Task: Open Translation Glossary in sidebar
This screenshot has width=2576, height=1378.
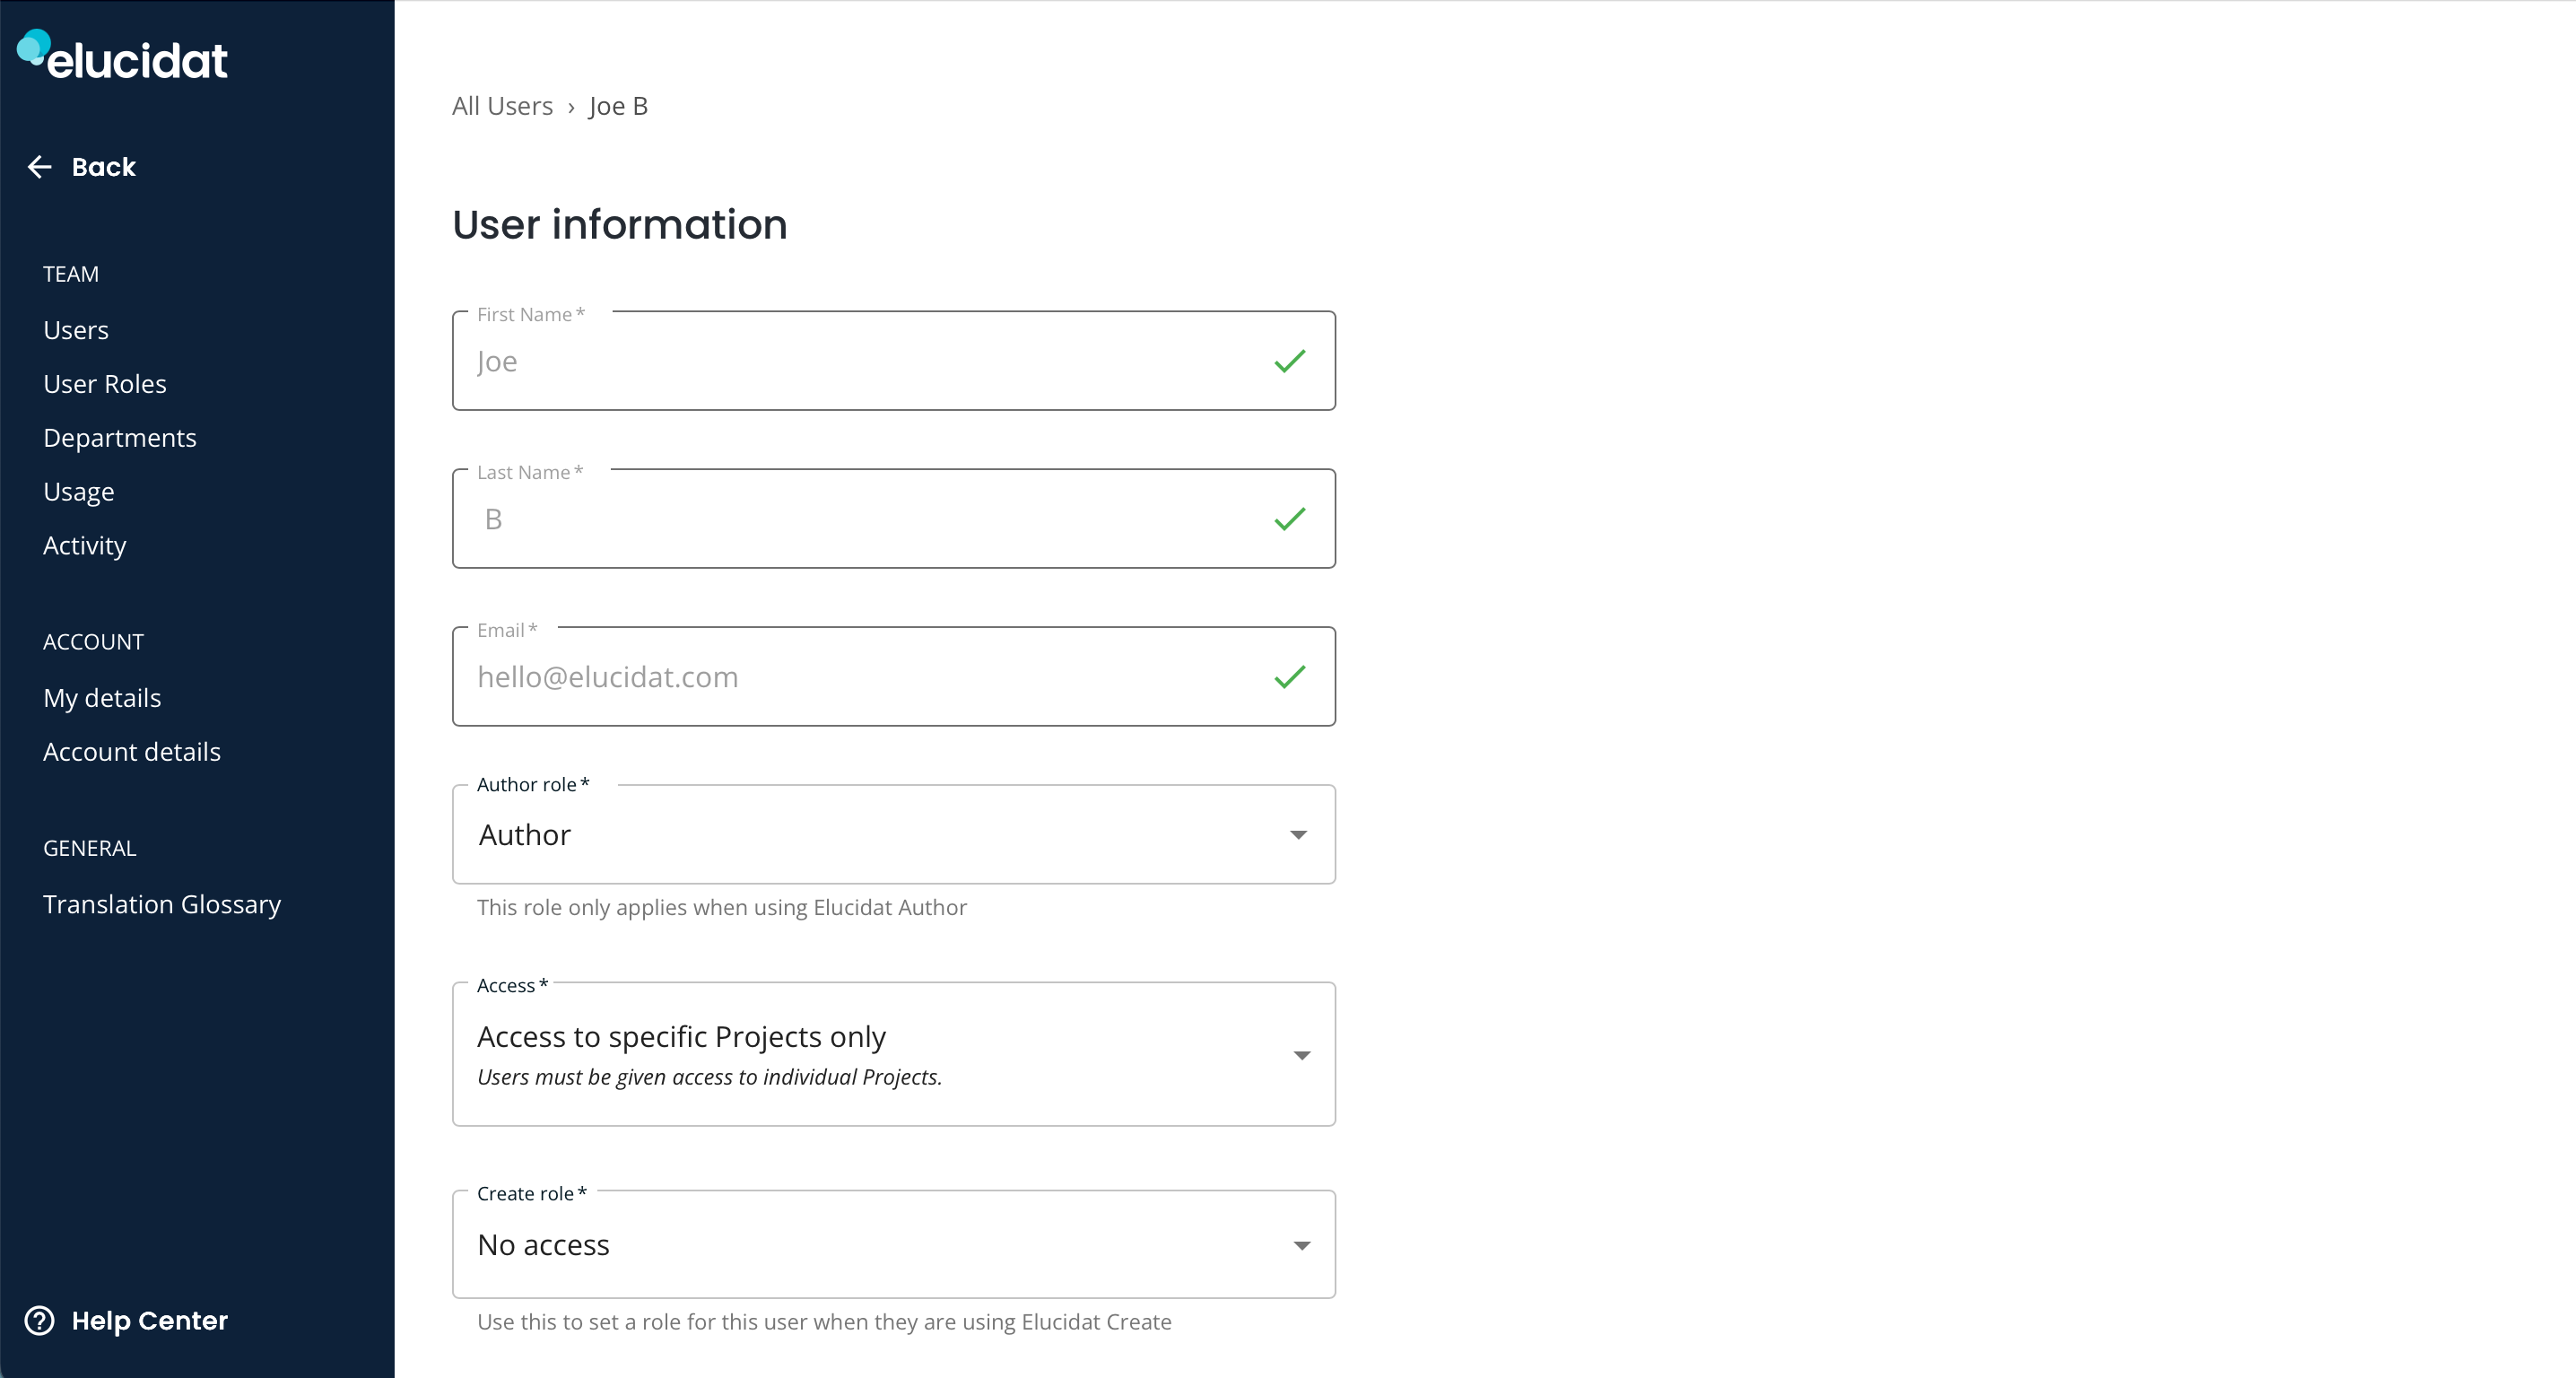Action: [162, 904]
